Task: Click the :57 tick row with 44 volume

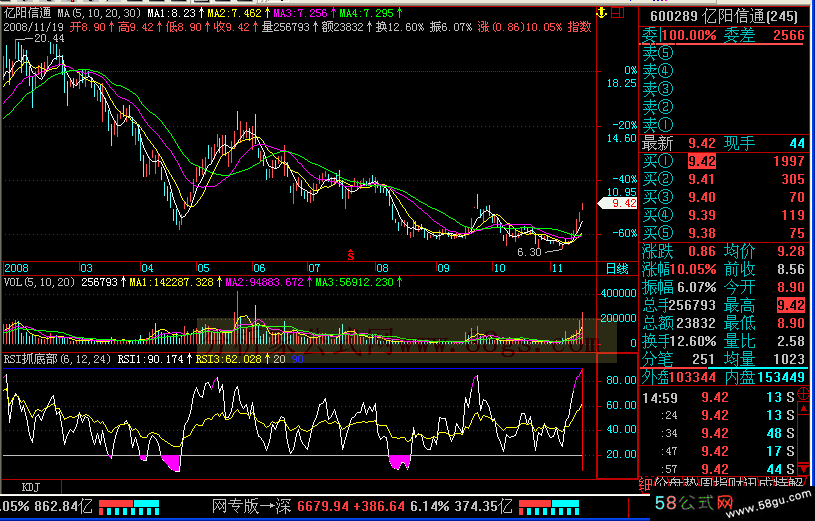Action: coord(718,469)
